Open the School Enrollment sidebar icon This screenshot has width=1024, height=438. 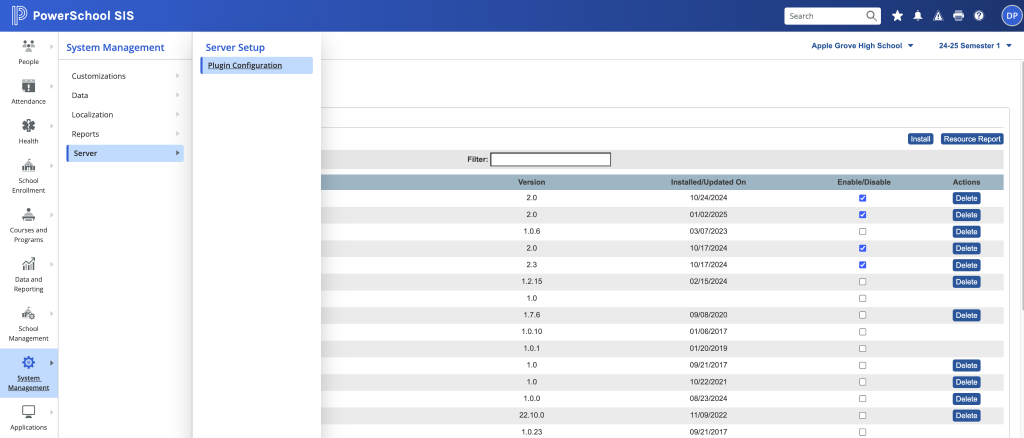[x=28, y=164]
